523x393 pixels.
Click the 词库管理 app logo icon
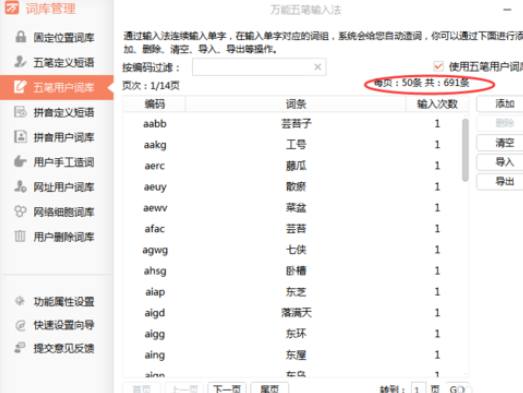[x=12, y=7]
